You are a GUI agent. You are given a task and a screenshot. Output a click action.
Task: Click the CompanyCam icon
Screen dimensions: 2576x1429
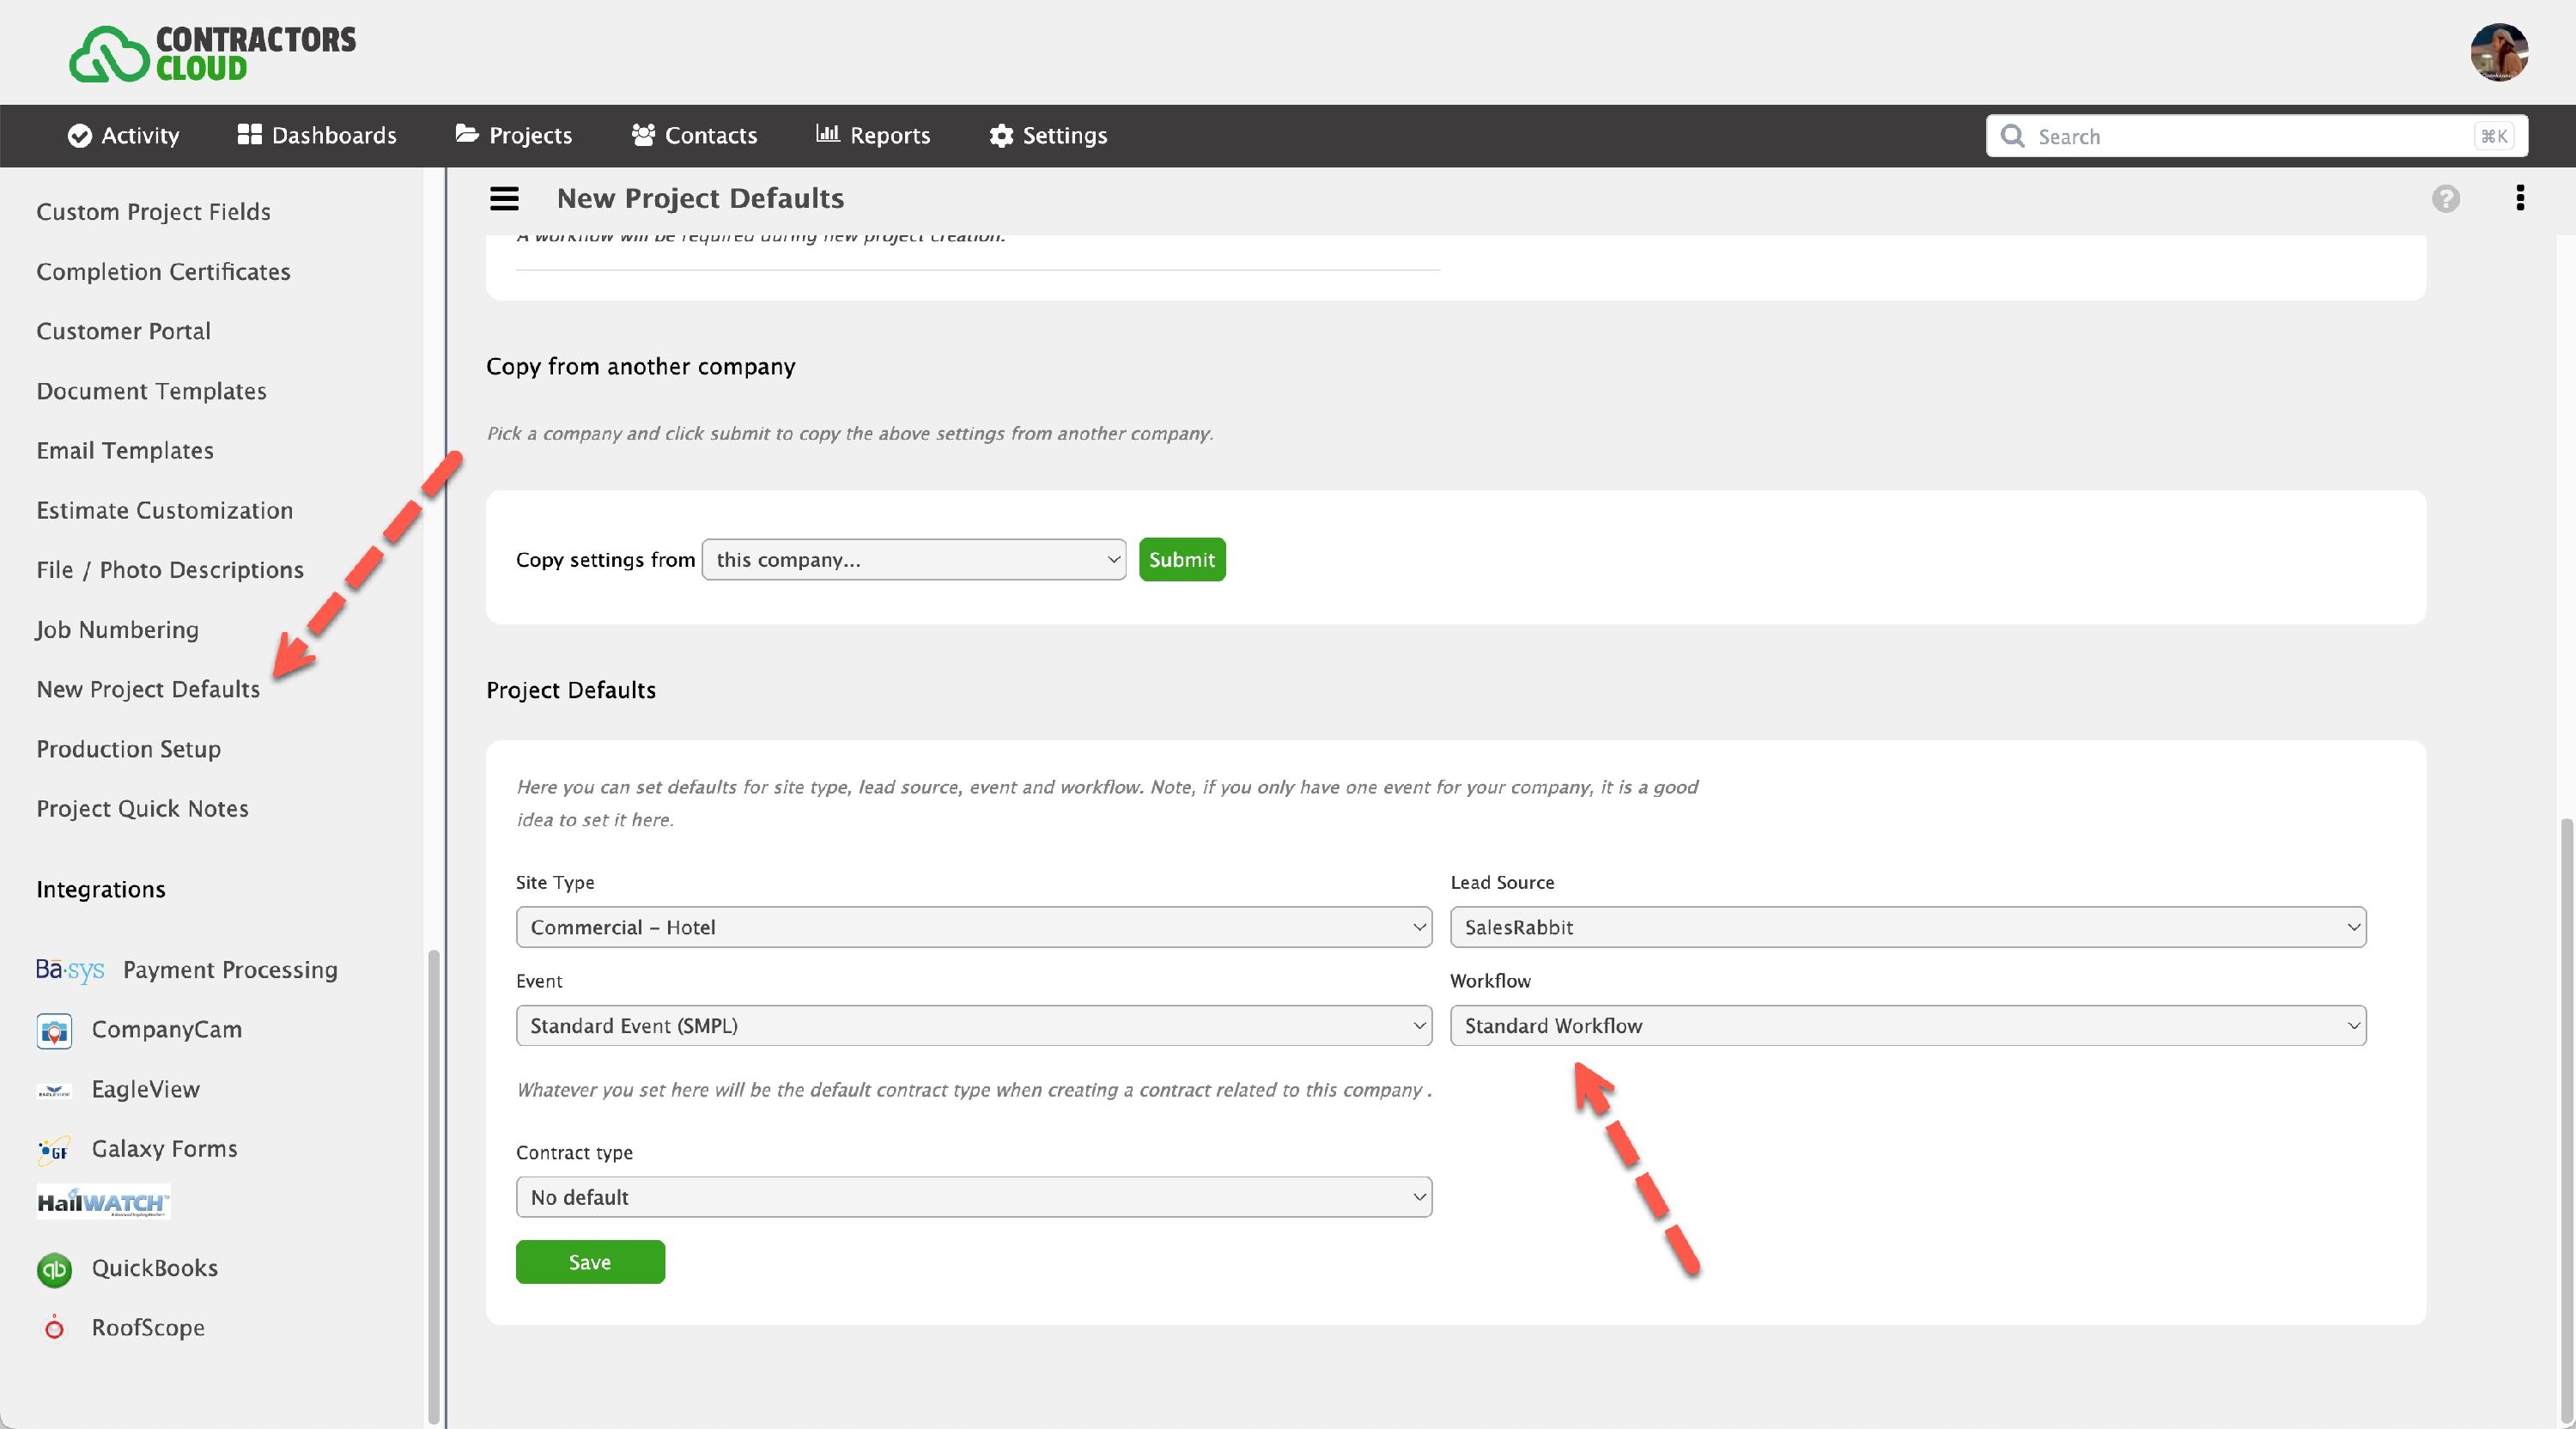pos(54,1030)
